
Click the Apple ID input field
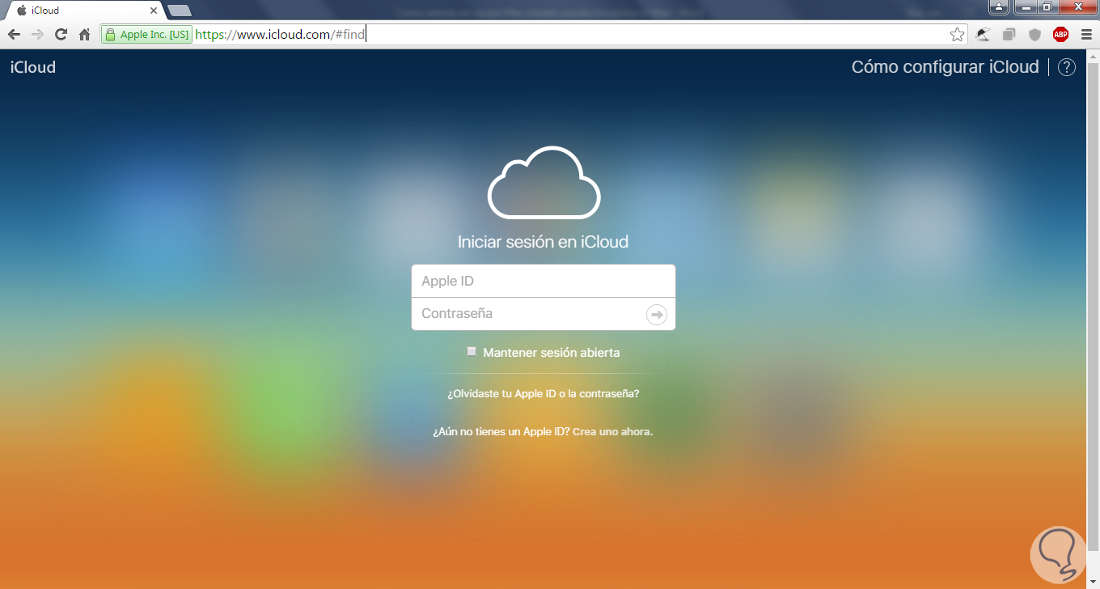[543, 281]
